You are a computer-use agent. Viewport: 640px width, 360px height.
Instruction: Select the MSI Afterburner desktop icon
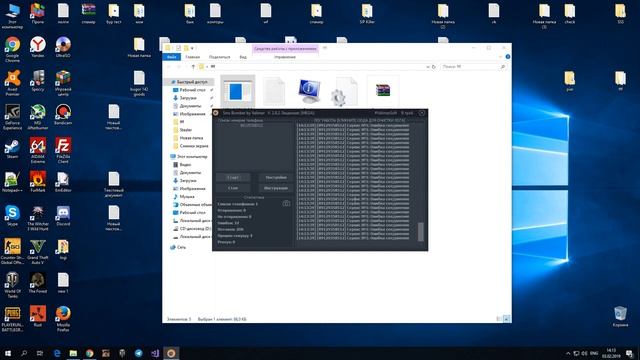(38, 117)
